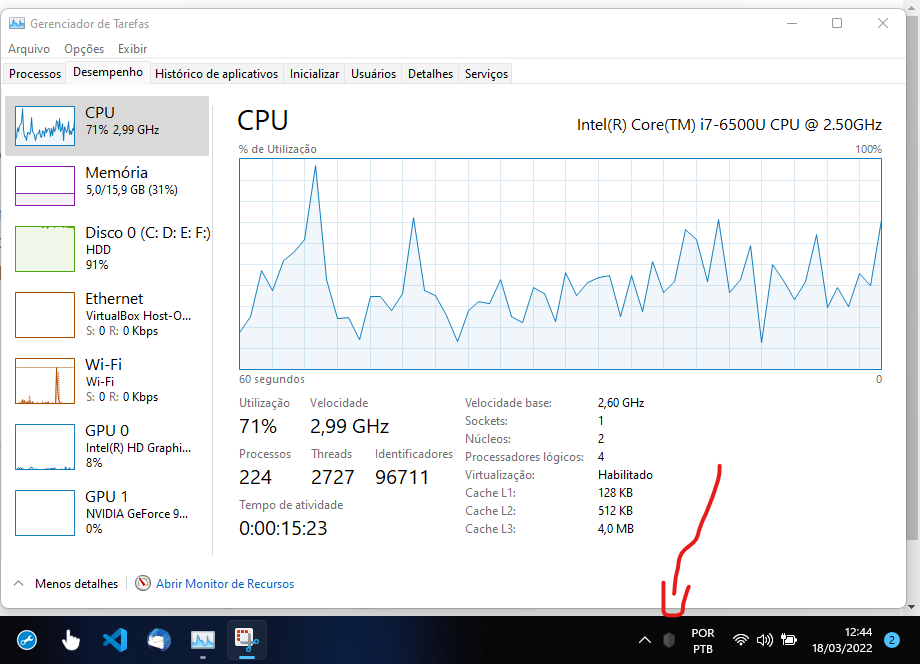Open the Snipping Tool taskbar icon
The height and width of the screenshot is (664, 920).
246,640
